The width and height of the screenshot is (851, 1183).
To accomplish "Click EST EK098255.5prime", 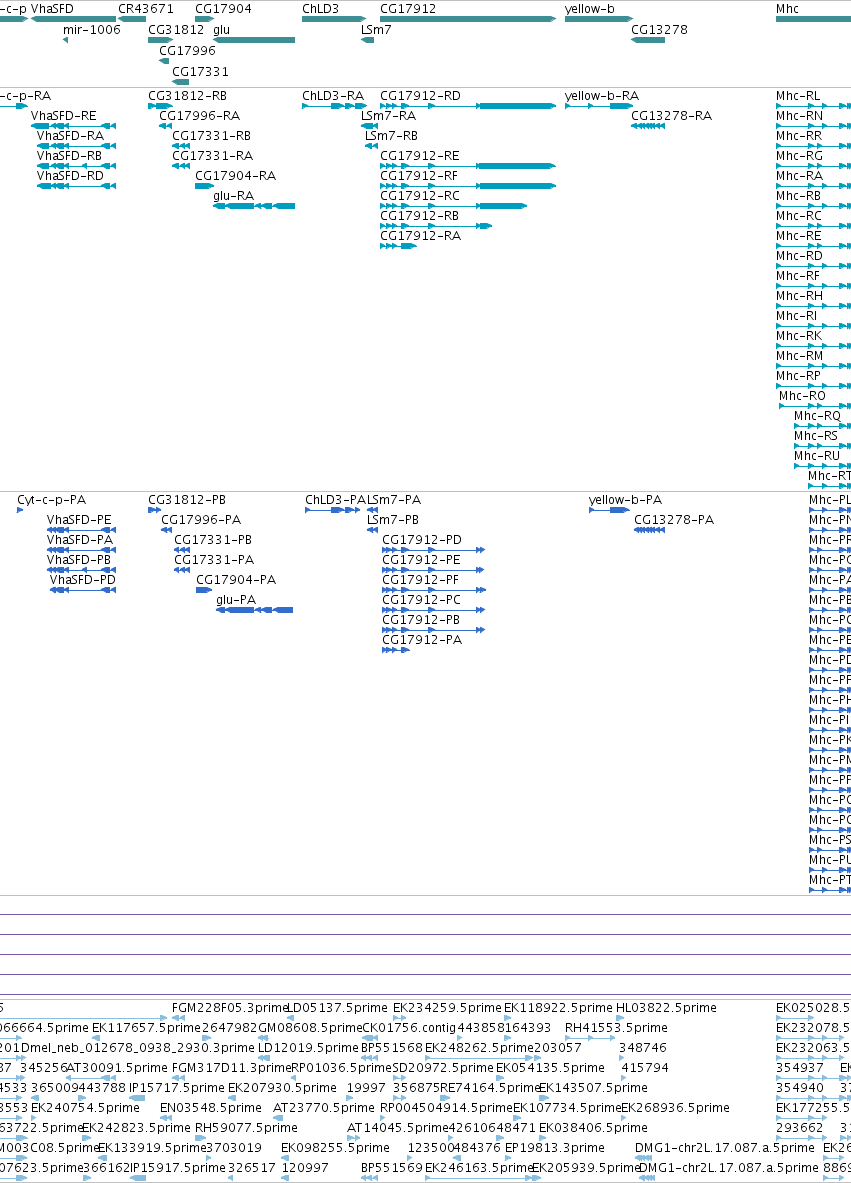I will (335, 1148).
